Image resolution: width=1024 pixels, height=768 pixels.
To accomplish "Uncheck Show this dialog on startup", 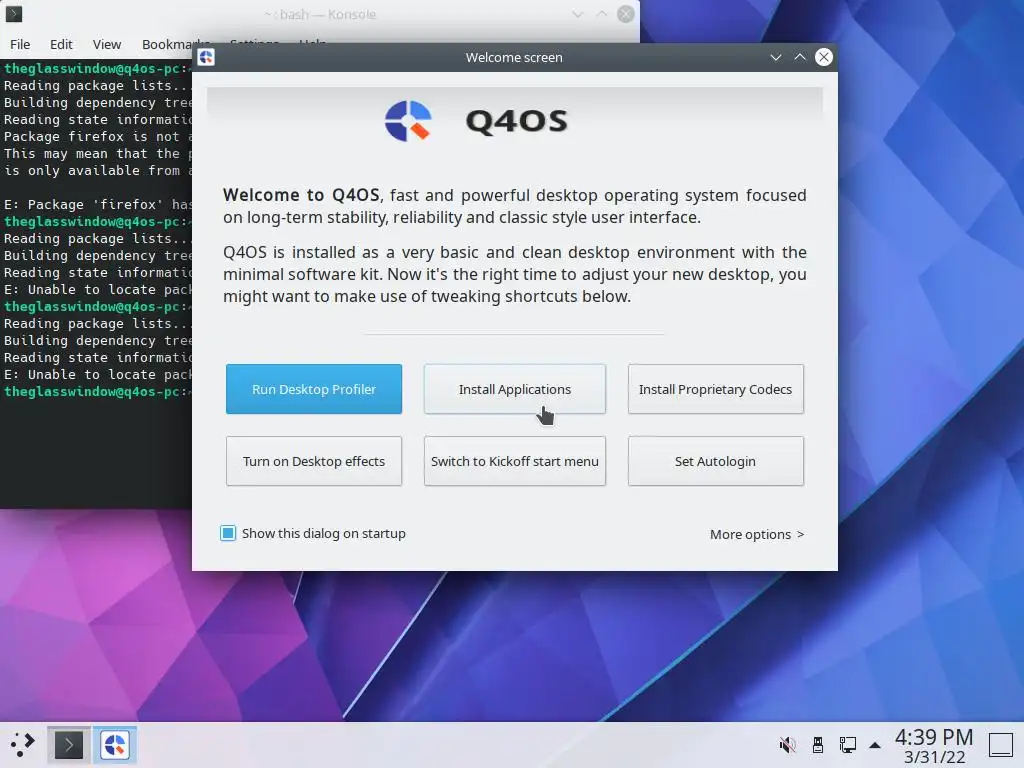I will (x=228, y=534).
